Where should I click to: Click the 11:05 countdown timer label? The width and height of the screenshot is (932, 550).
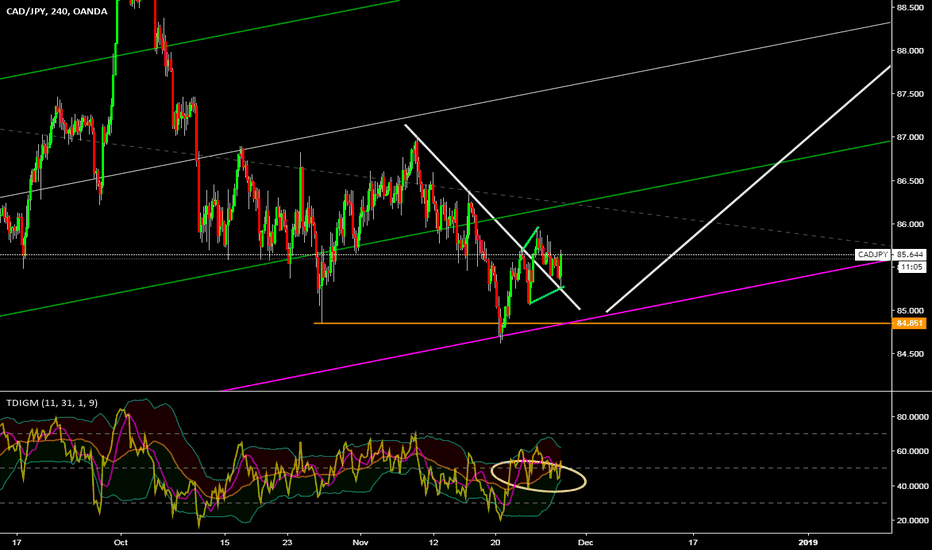(912, 268)
